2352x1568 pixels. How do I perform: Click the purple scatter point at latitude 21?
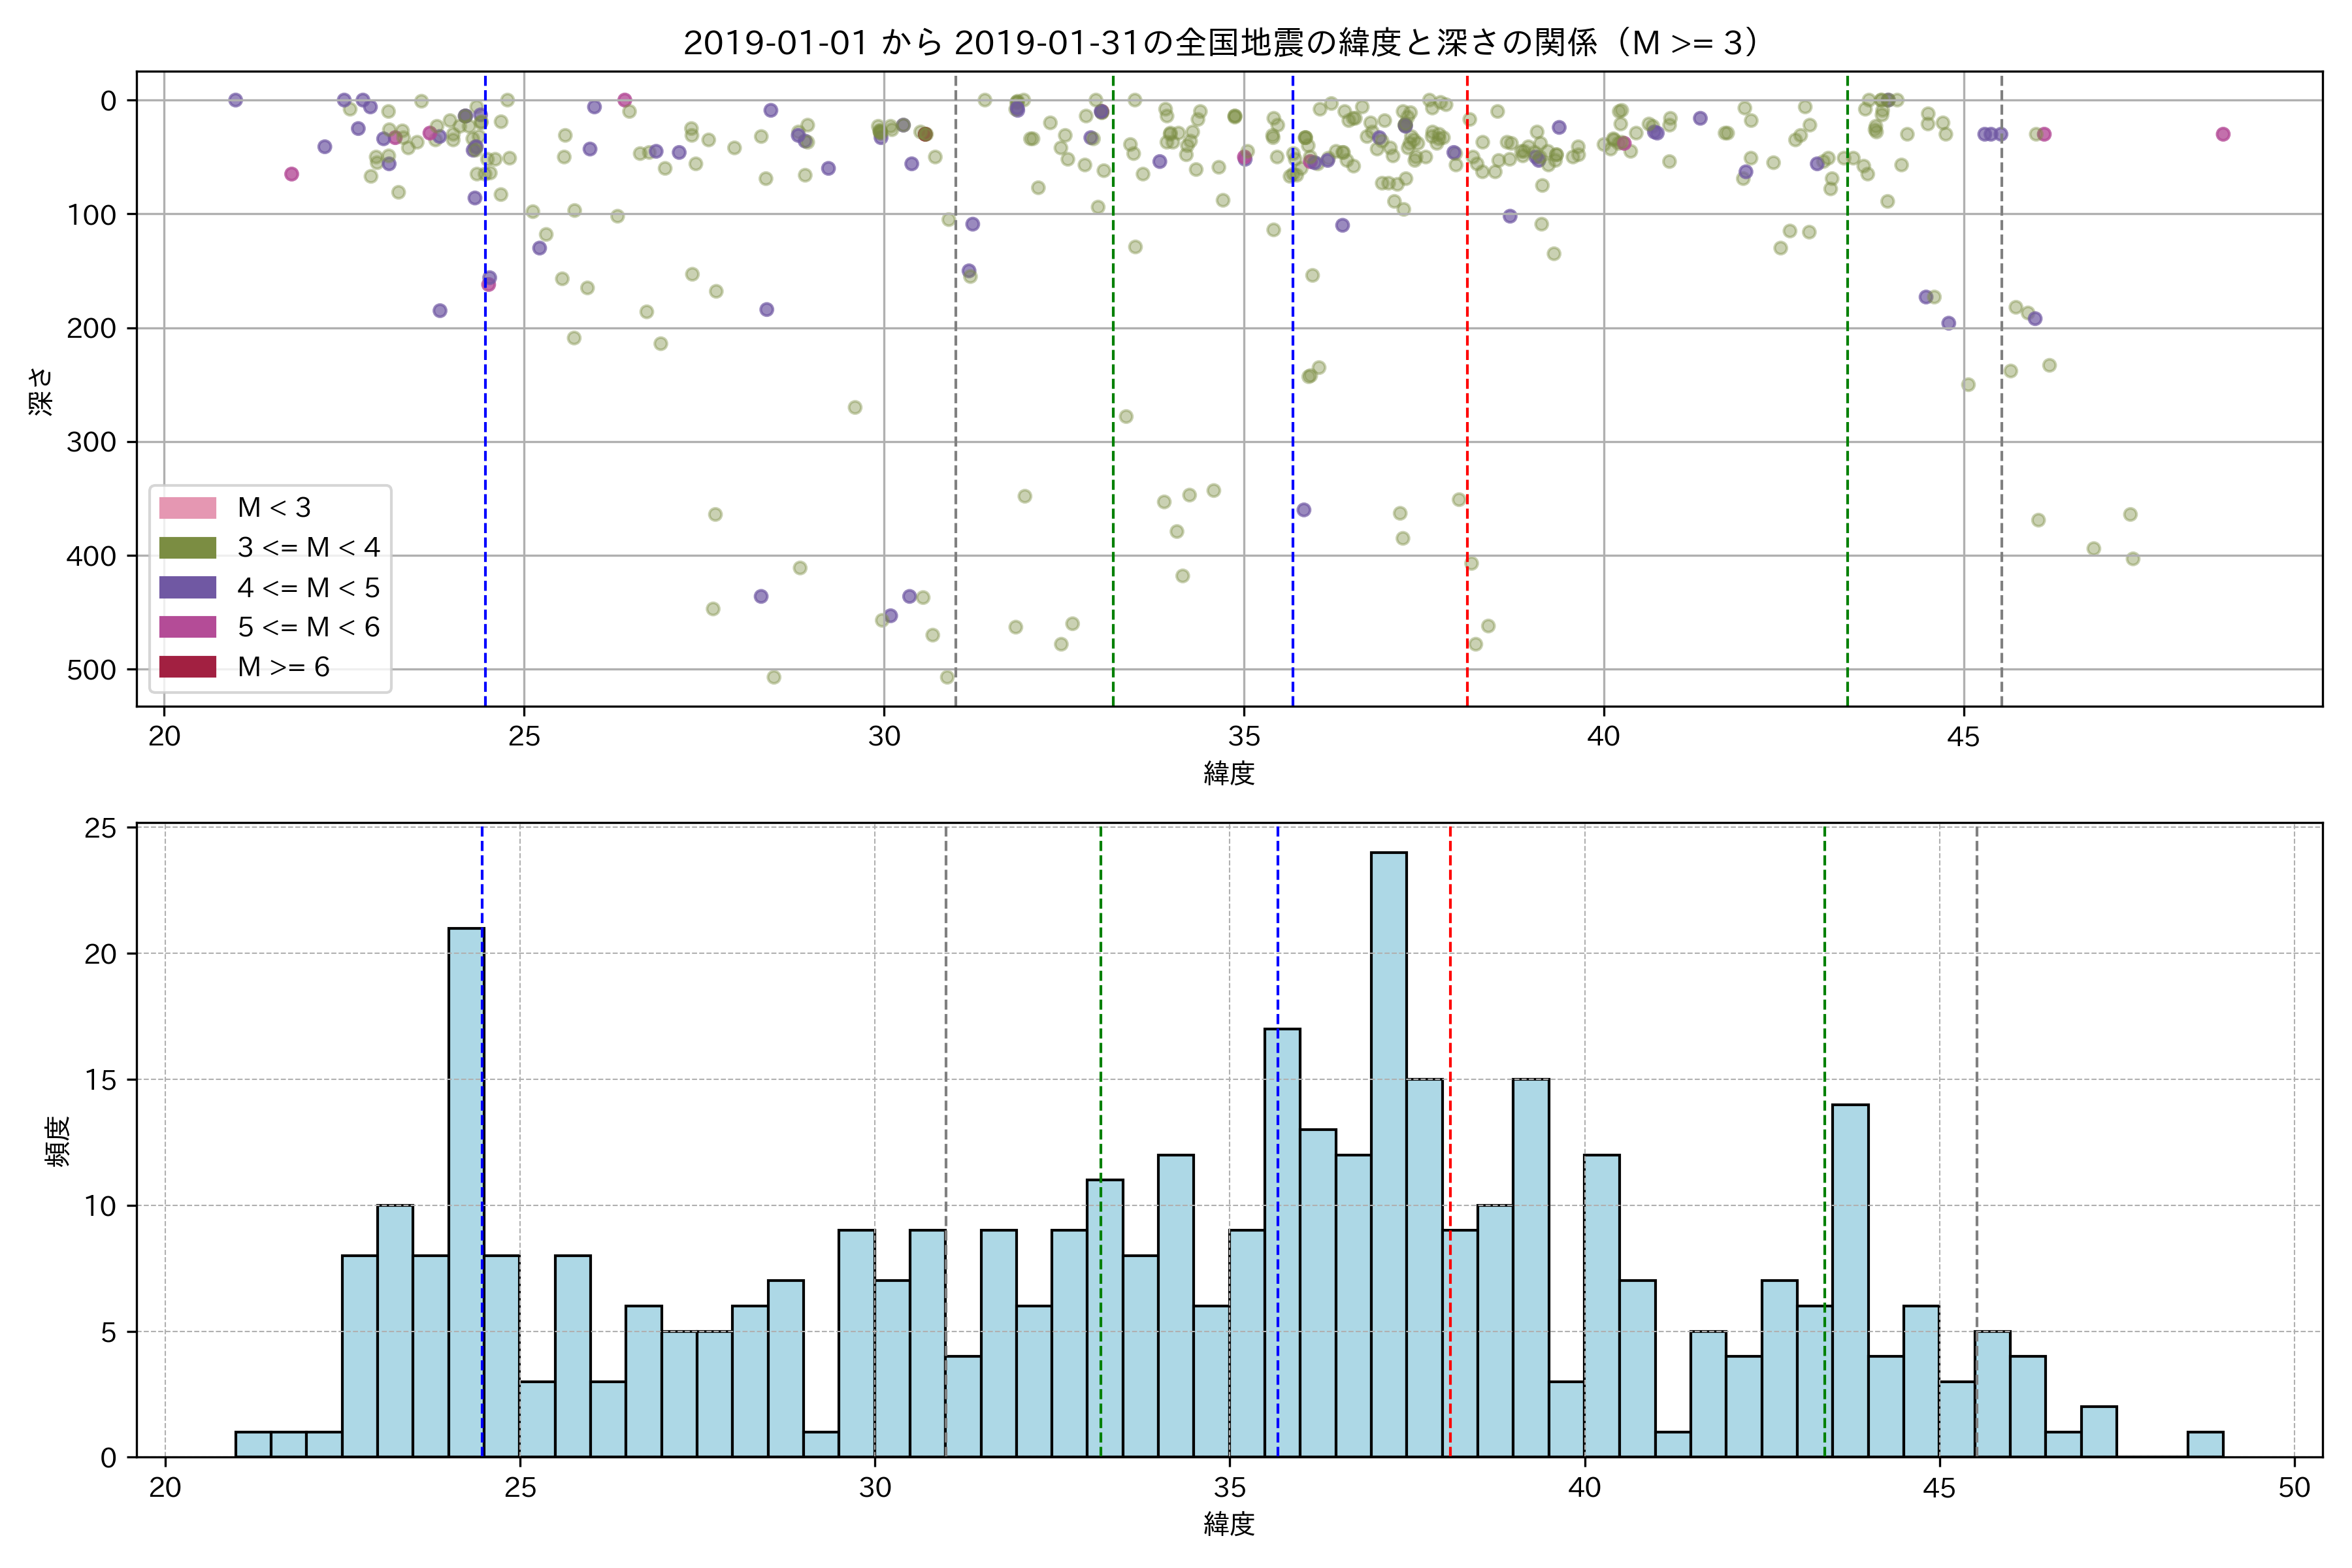click(235, 100)
